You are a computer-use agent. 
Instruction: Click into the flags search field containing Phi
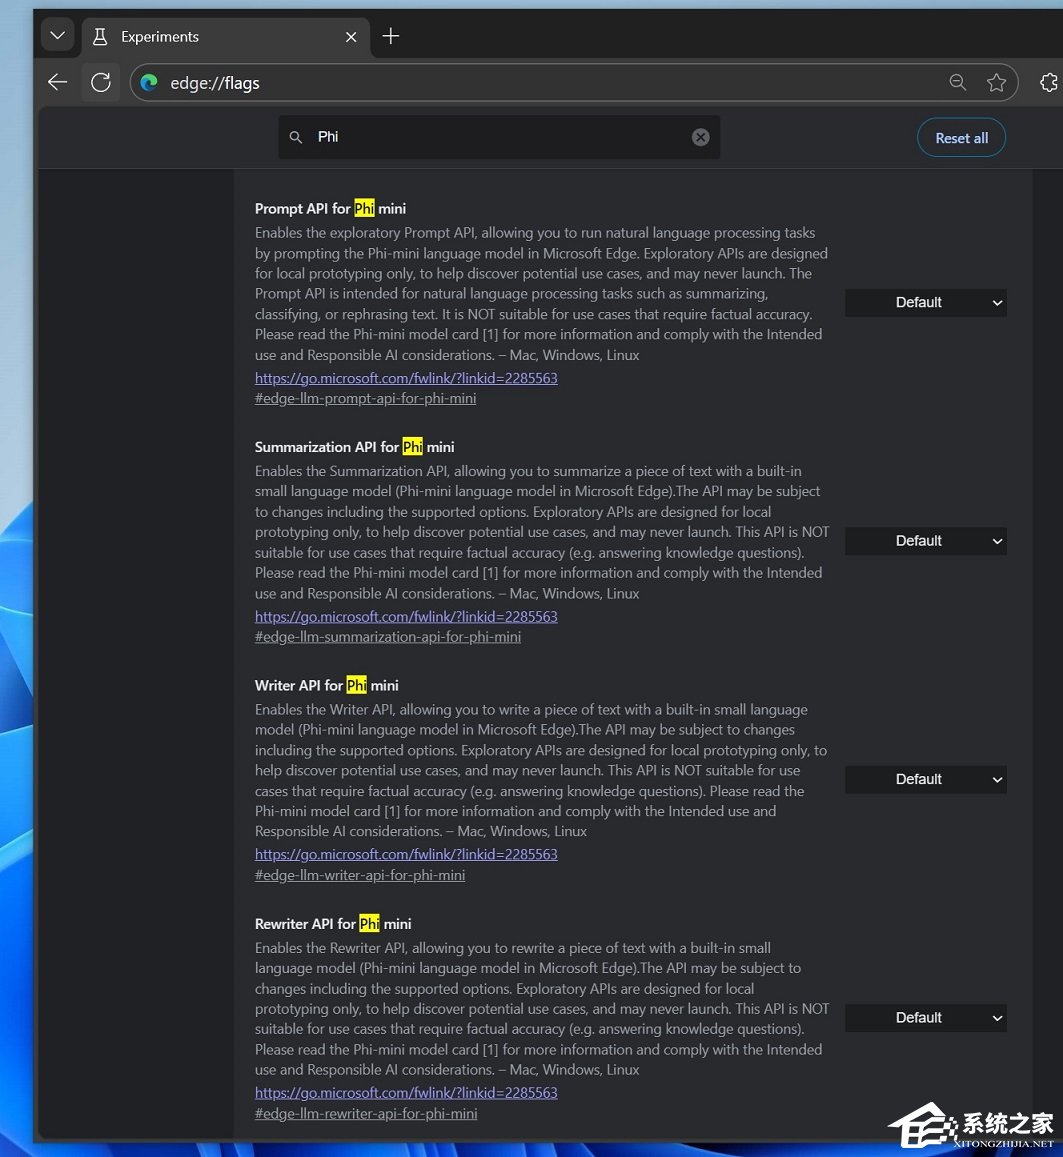click(499, 137)
